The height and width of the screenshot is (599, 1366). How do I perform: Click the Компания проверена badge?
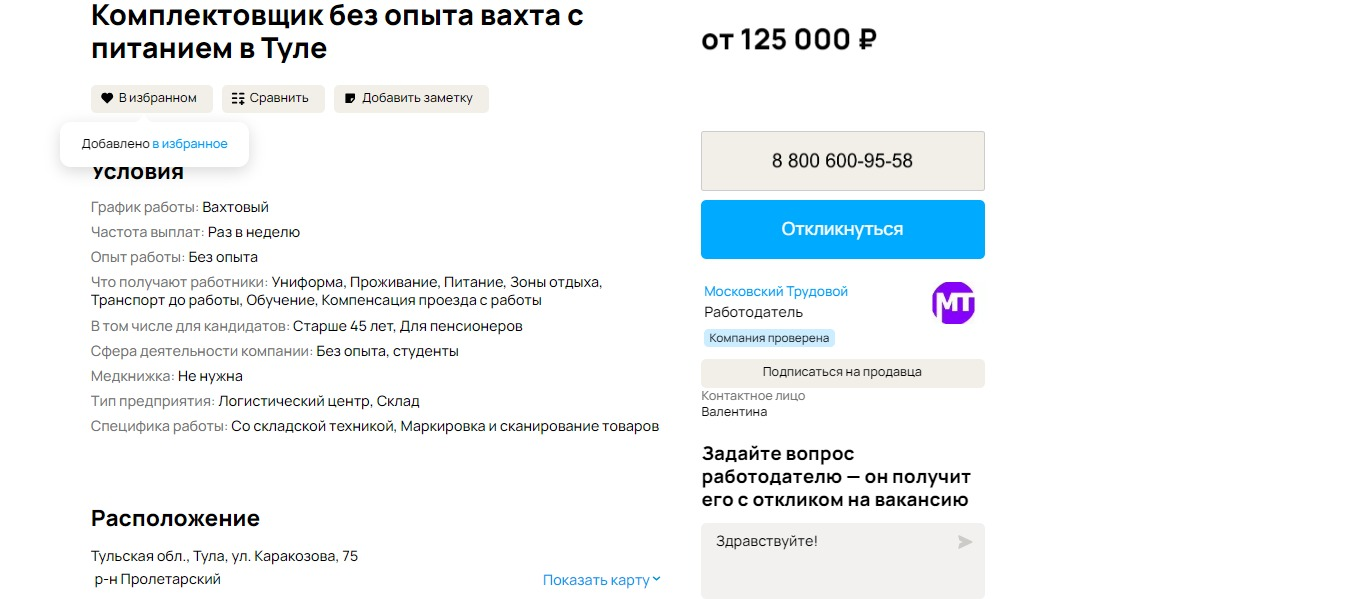769,338
